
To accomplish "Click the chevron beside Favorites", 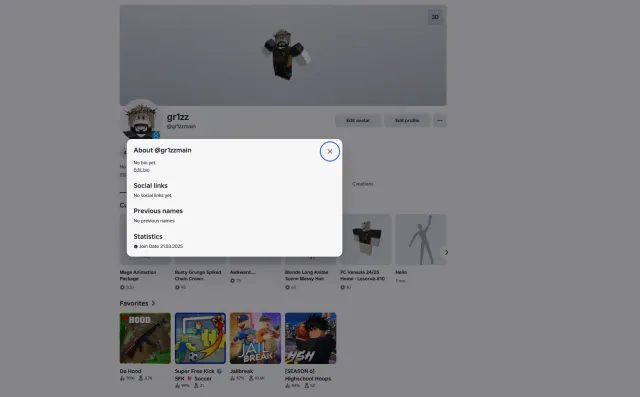I will pyautogui.click(x=153, y=303).
